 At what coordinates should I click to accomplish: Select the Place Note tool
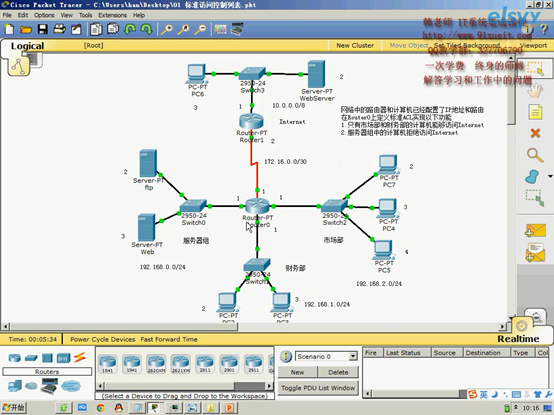(535, 112)
